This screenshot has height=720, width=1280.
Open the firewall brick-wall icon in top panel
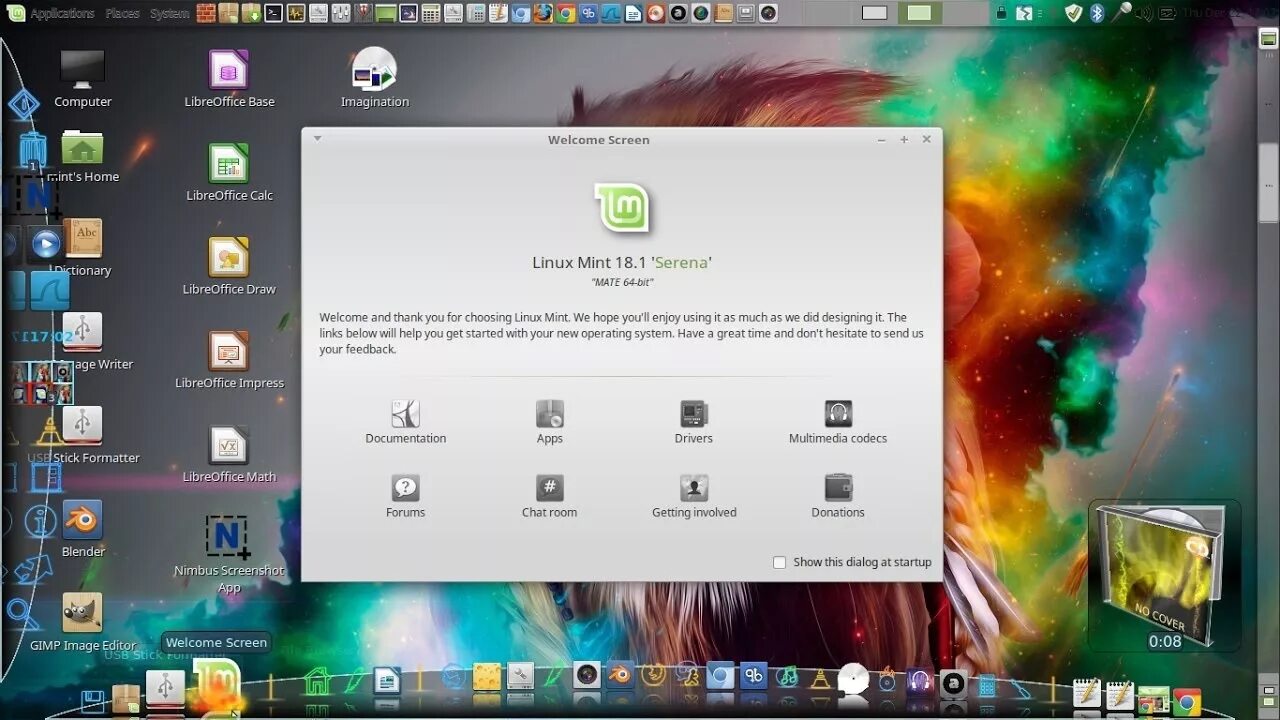tap(205, 13)
